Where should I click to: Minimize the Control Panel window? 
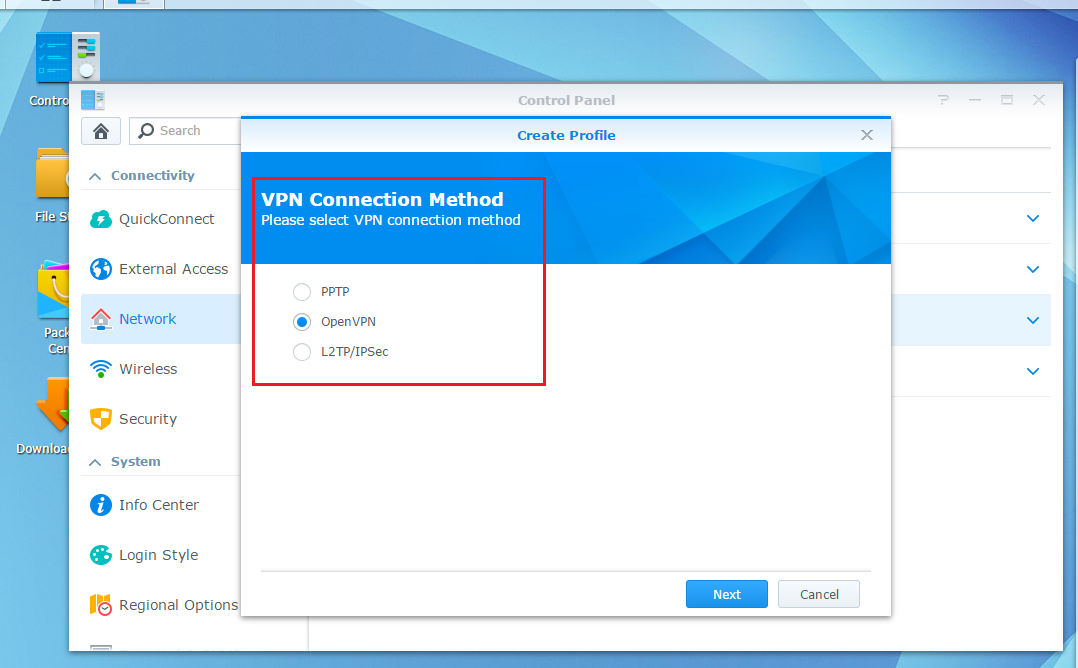(x=975, y=100)
